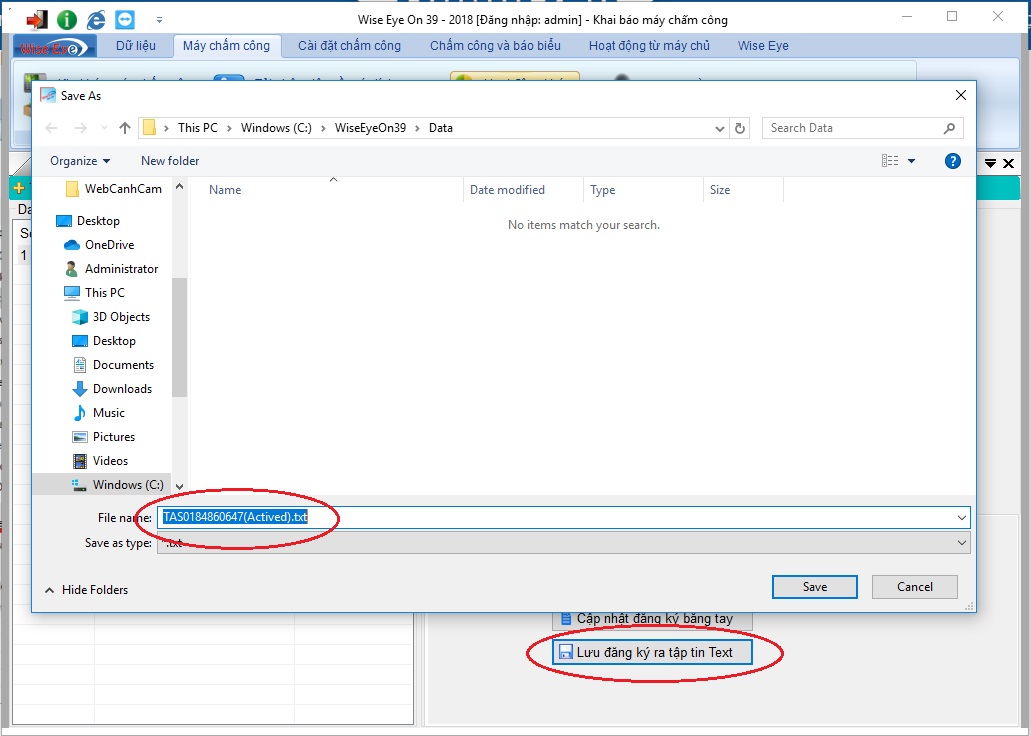This screenshot has height=736, width=1031.
Task: Click the red exit-door icon in title bar
Action: (37, 19)
